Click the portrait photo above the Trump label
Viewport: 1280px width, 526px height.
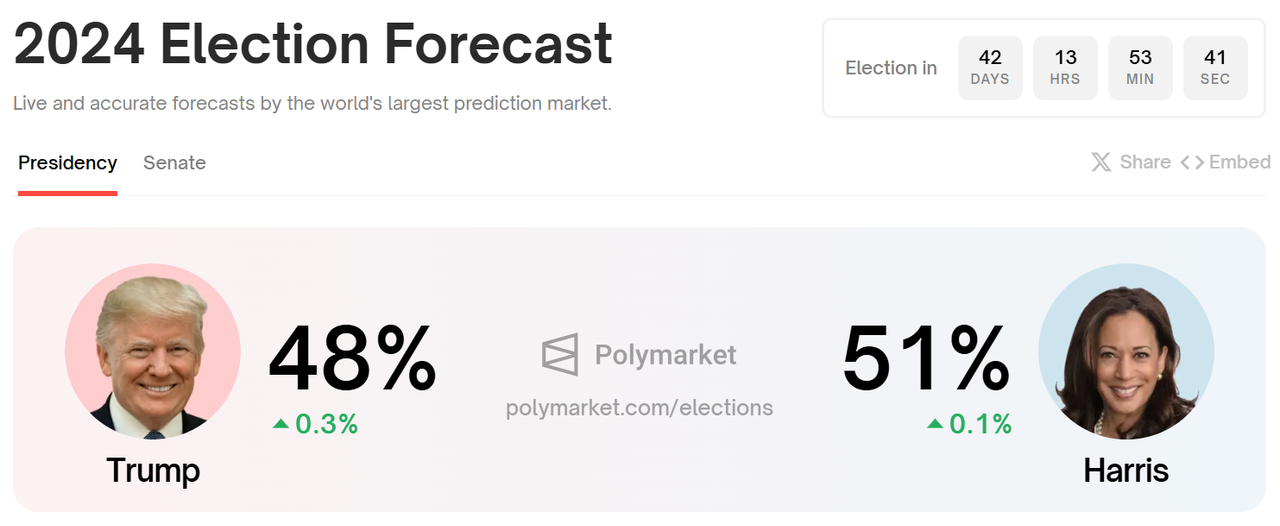[153, 352]
